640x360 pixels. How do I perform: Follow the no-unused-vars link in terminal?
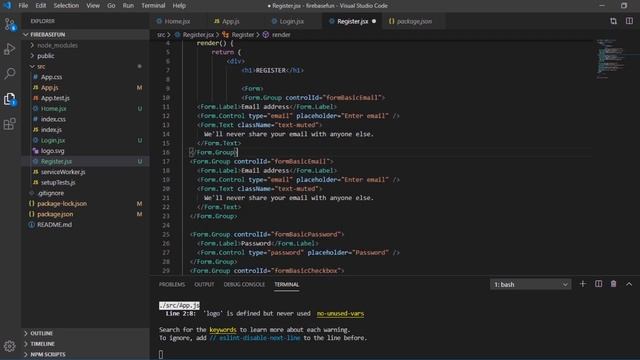340,313
